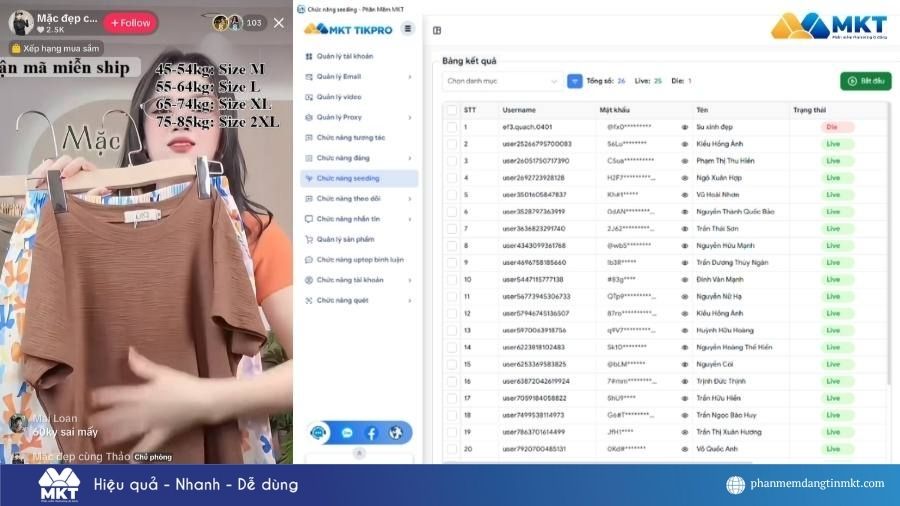Click the Quản lý sản phẩm cart icon

[309, 239]
